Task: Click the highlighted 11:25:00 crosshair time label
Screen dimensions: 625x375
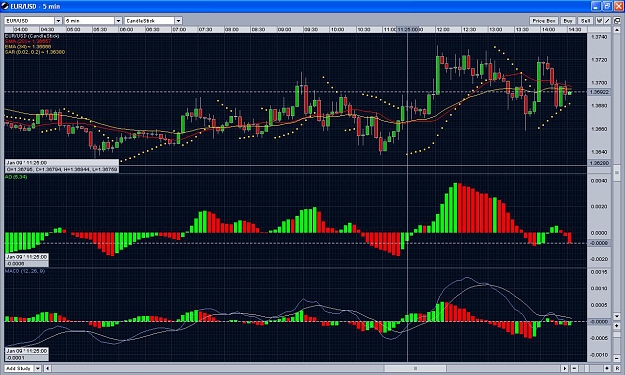Action: [408, 30]
